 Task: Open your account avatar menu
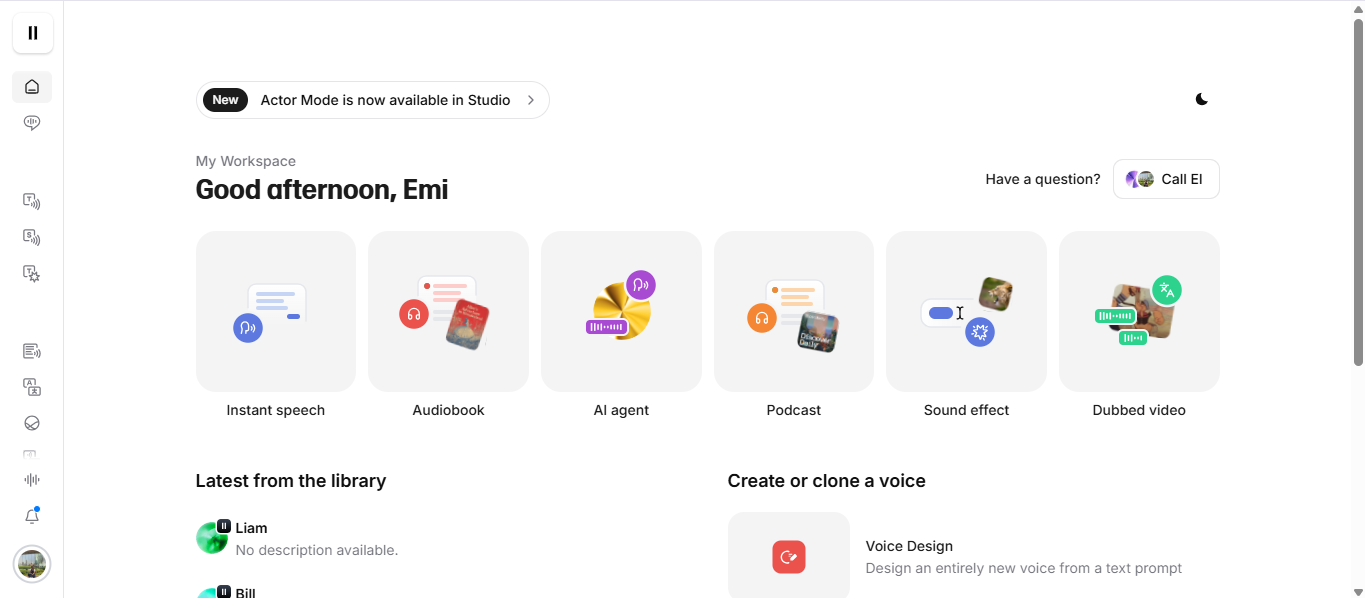(31, 564)
